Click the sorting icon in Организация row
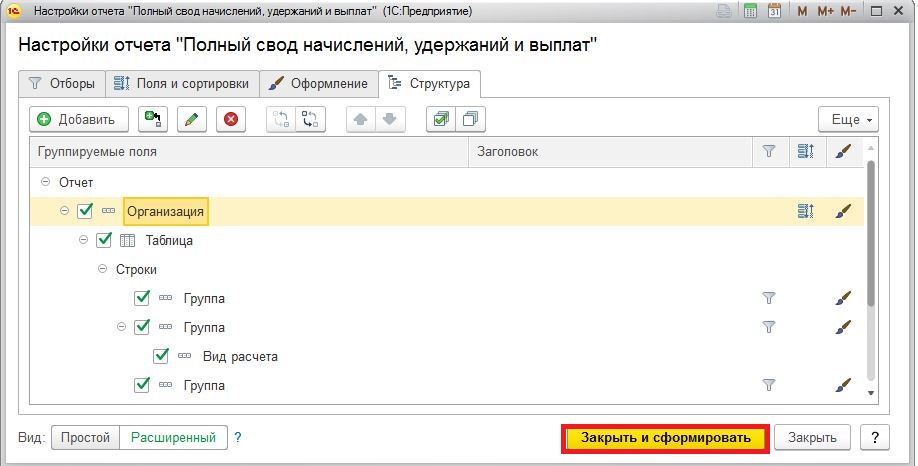 pyautogui.click(x=806, y=211)
